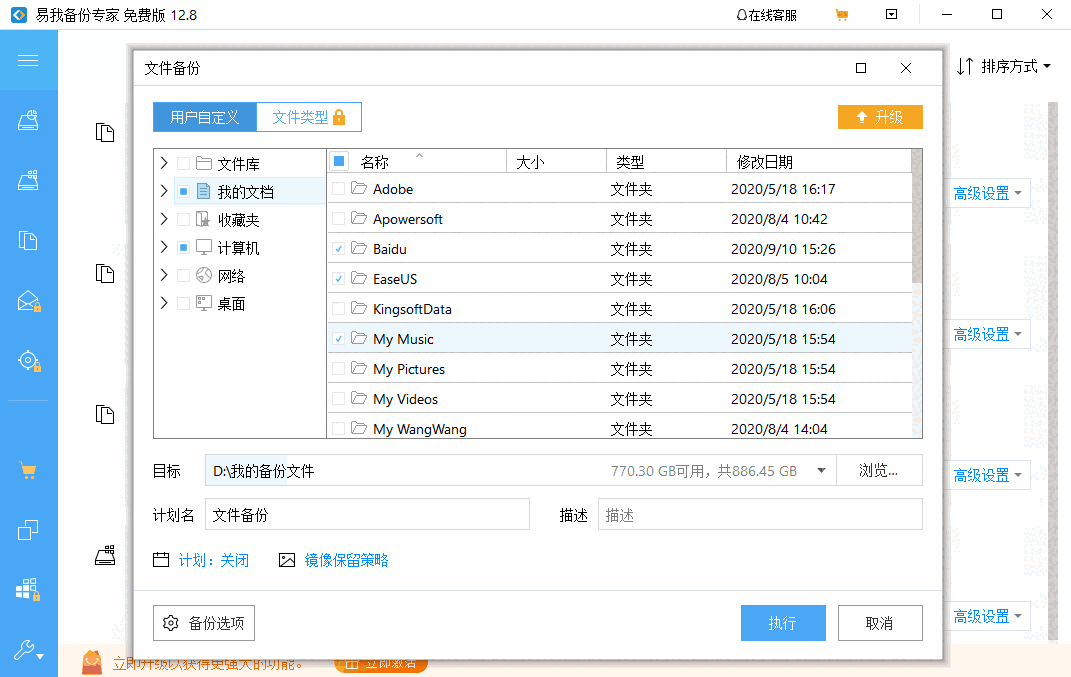This screenshot has width=1071, height=677.
Task: Click the file list vertical scrollbar
Action: coord(917,230)
